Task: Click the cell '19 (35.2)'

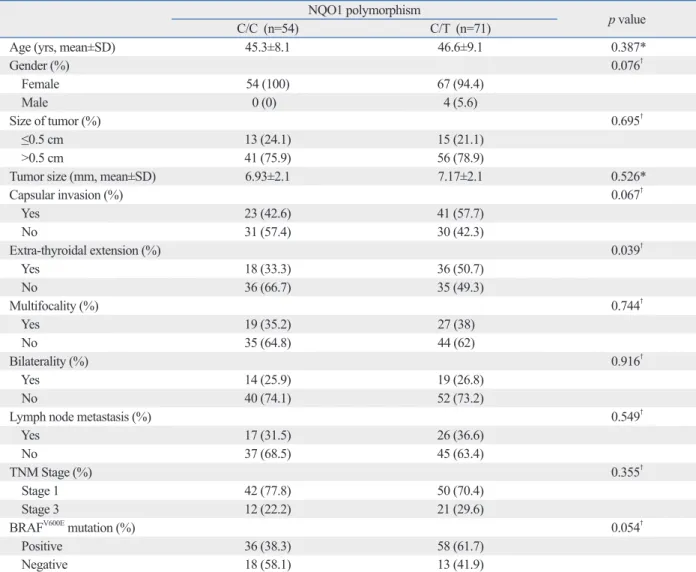Action: 268,325
